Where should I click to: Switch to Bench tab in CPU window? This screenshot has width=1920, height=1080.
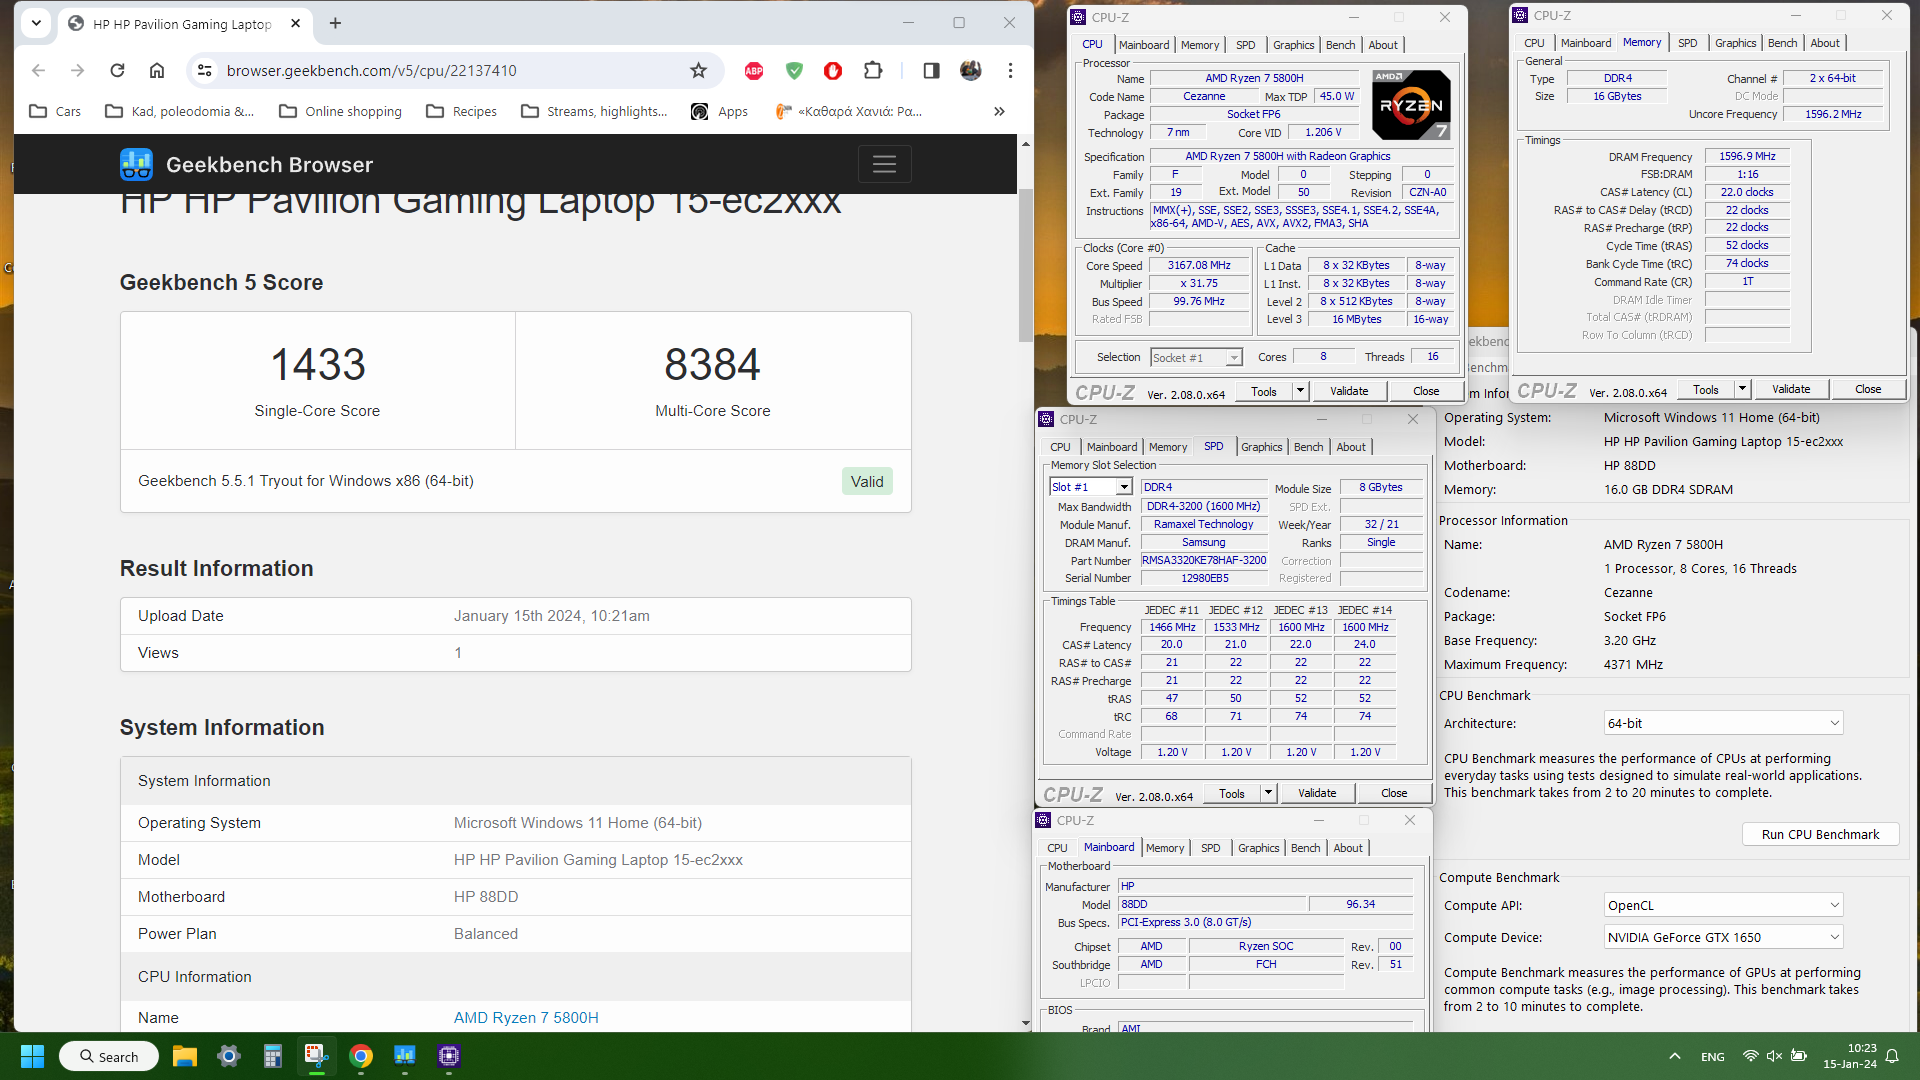[1340, 45]
